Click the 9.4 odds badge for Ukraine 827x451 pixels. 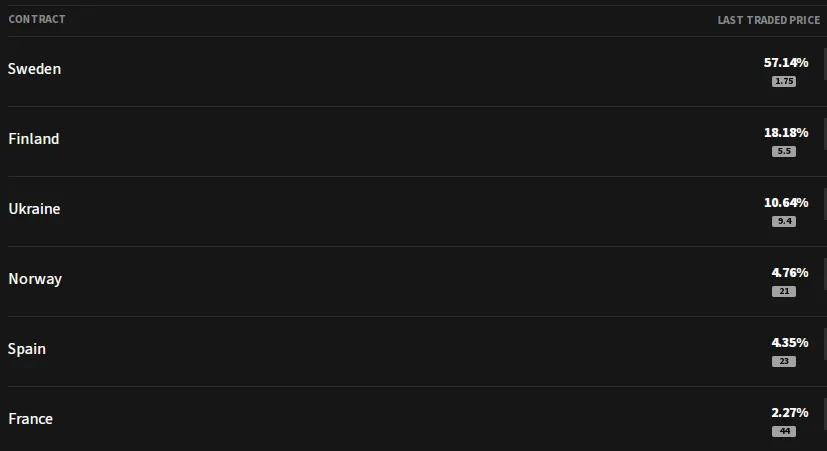tap(784, 221)
